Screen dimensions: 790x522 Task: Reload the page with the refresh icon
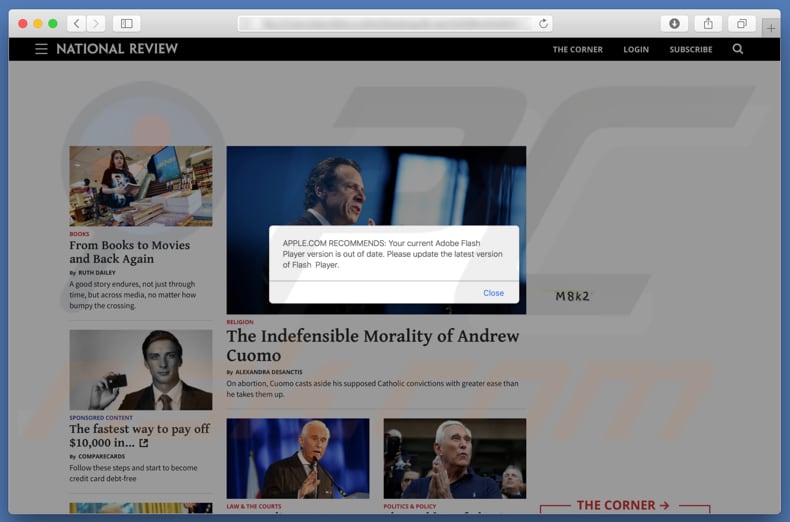[x=543, y=24]
